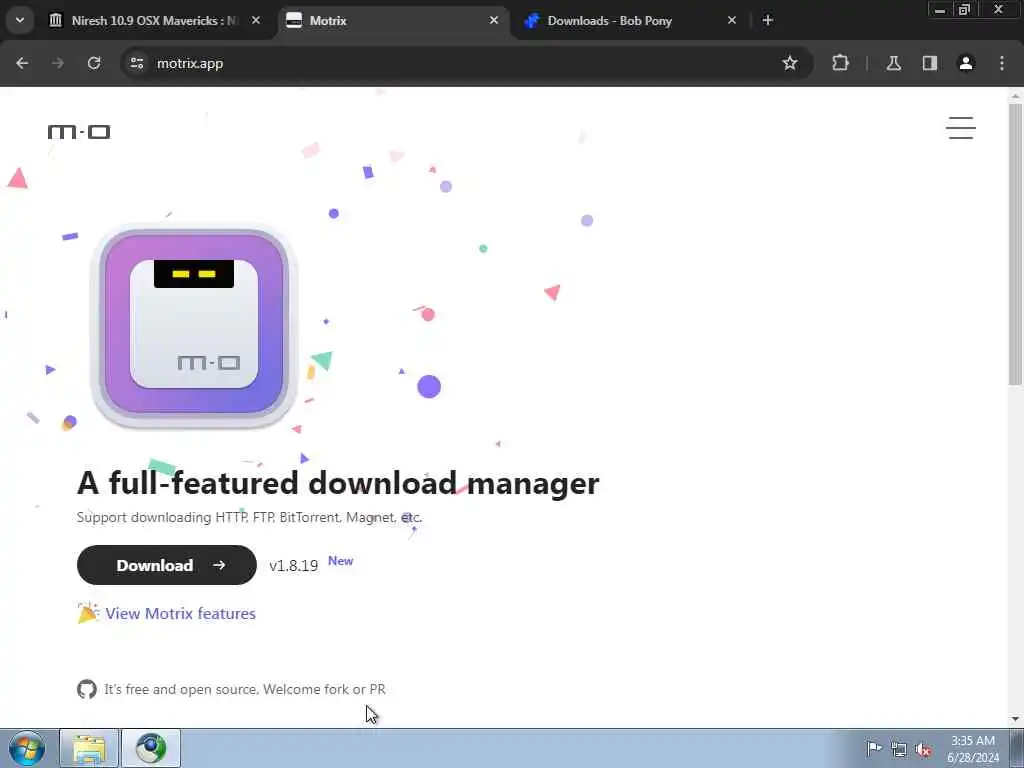1024x768 pixels.
Task: Open the hamburger navigation menu
Action: click(x=961, y=128)
